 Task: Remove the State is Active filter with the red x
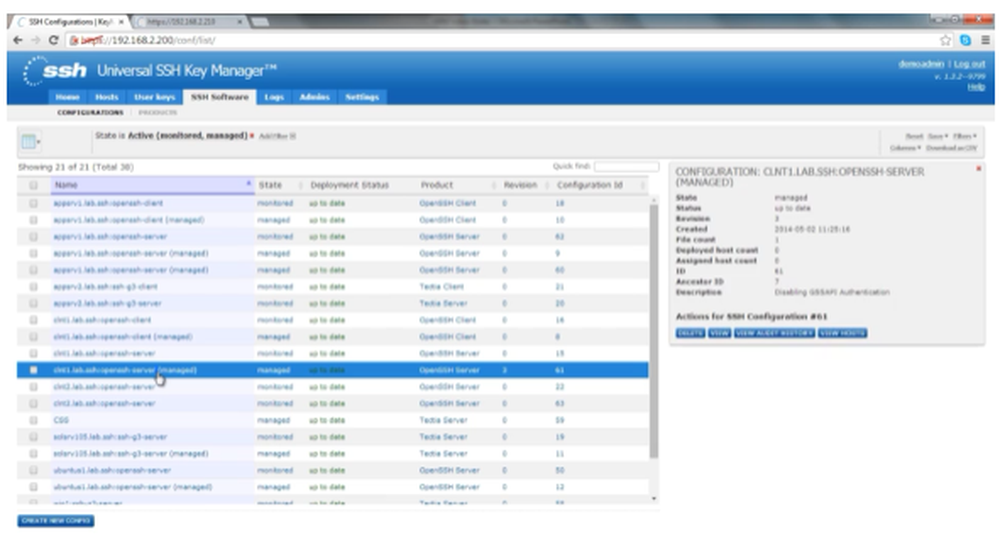coord(252,136)
